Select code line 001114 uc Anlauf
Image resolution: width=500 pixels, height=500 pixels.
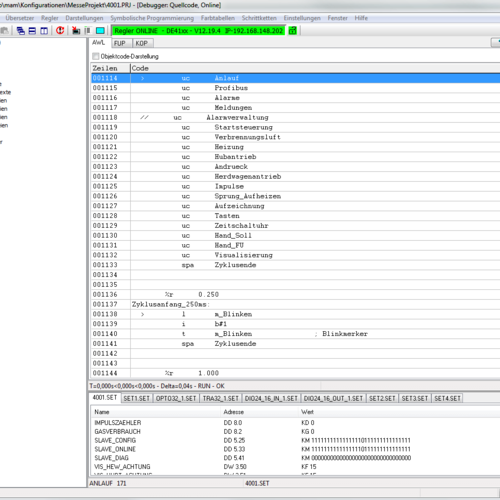coord(295,78)
